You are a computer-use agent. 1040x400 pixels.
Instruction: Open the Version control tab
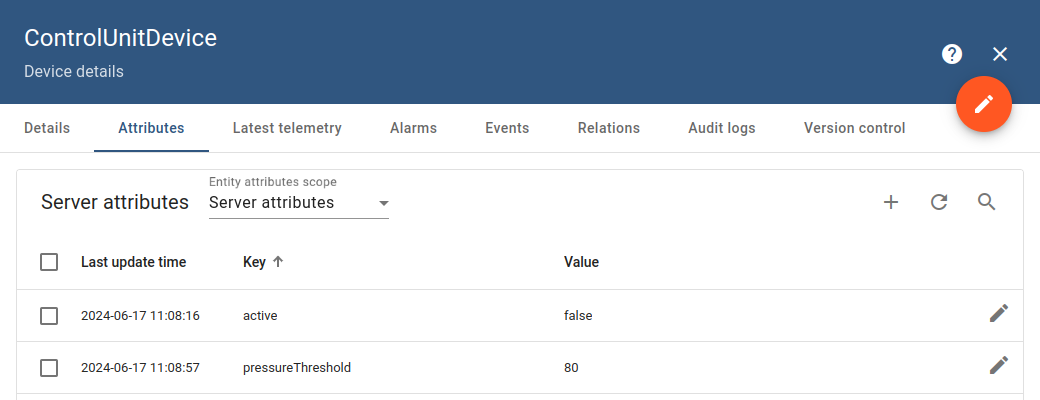[x=854, y=128]
